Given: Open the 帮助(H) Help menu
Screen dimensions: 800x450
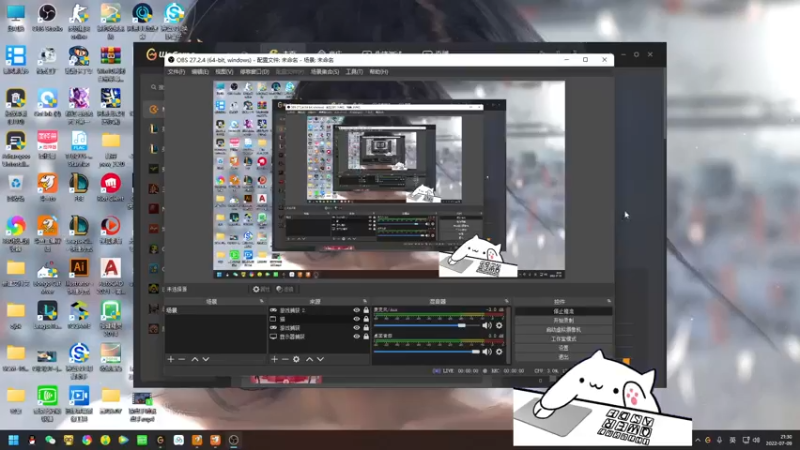Looking at the screenshot, I should (x=379, y=72).
